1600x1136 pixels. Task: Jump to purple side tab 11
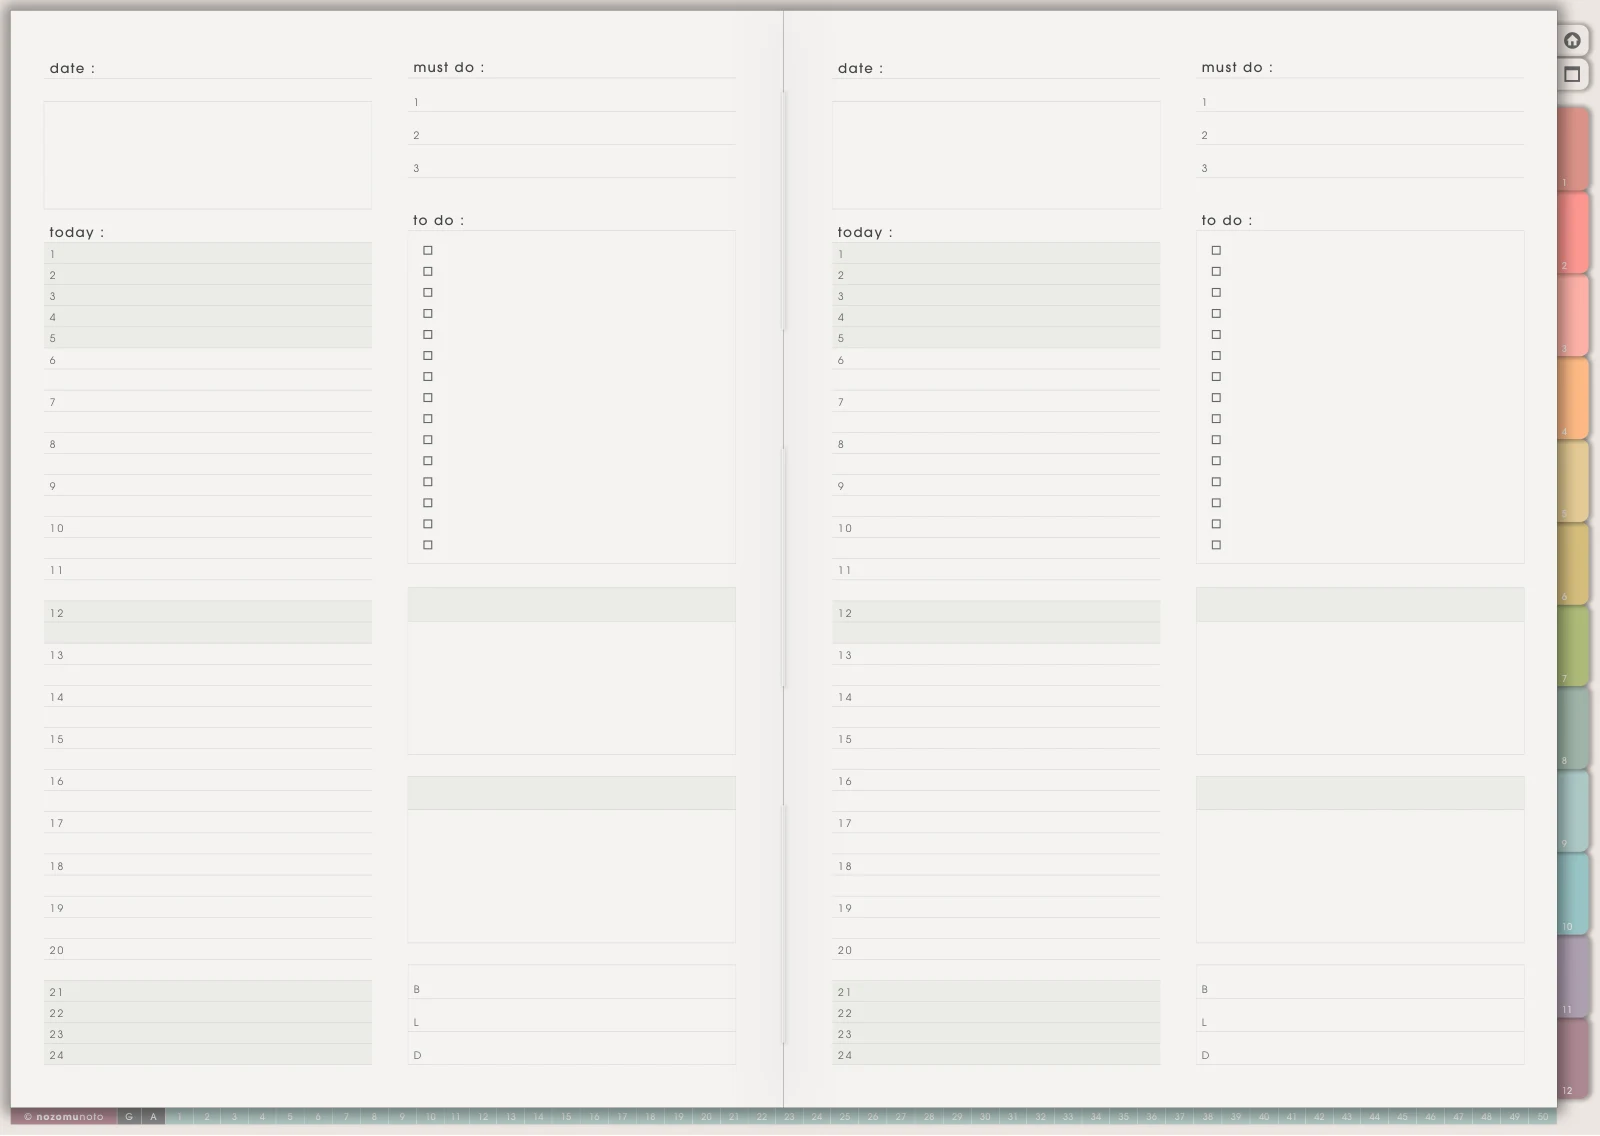pyautogui.click(x=1572, y=977)
